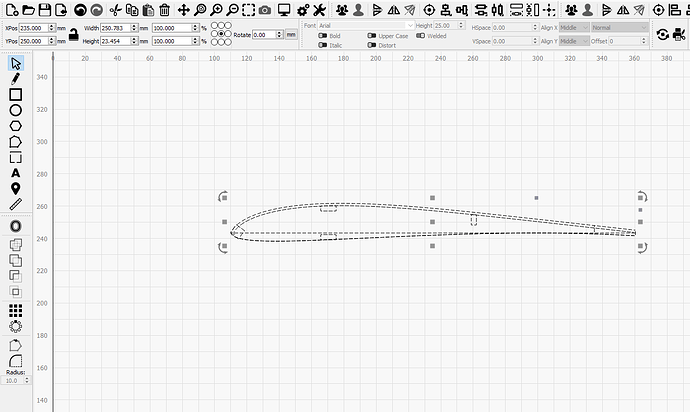Import a file into the project
The width and height of the screenshot is (690, 412).
(x=61, y=10)
